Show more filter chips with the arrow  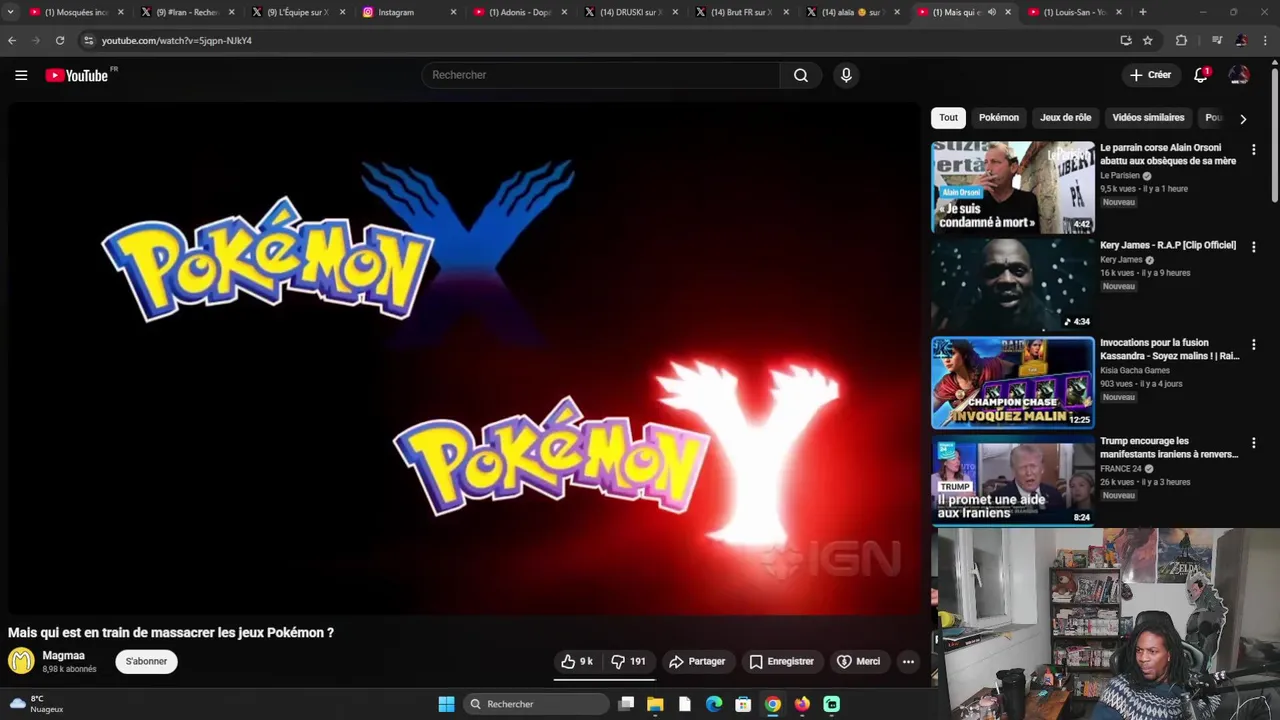click(x=1243, y=118)
